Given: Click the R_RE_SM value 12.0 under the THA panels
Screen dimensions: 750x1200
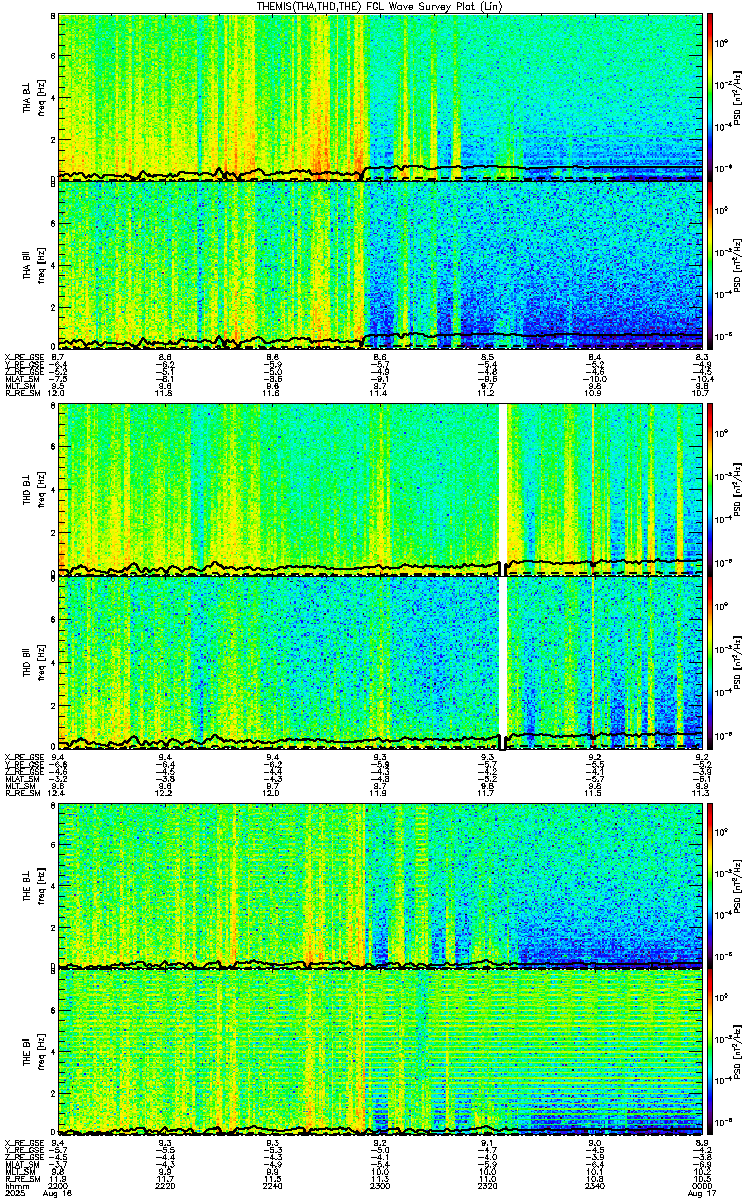Looking at the screenshot, I should coord(57,393).
